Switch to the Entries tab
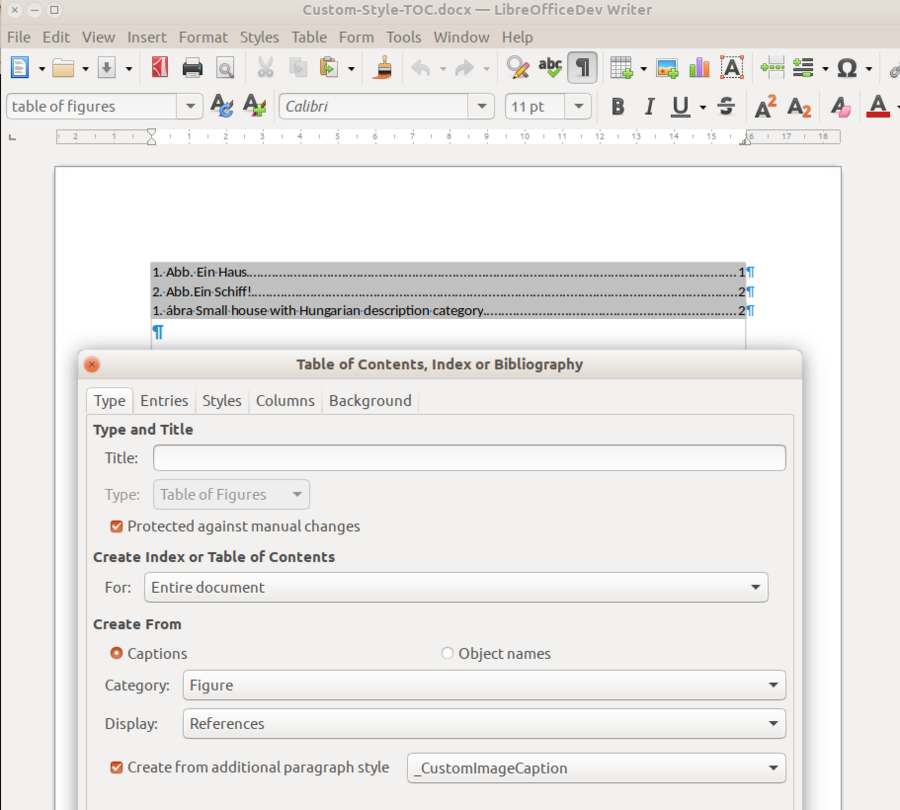Image resolution: width=900 pixels, height=810 pixels. 164,401
